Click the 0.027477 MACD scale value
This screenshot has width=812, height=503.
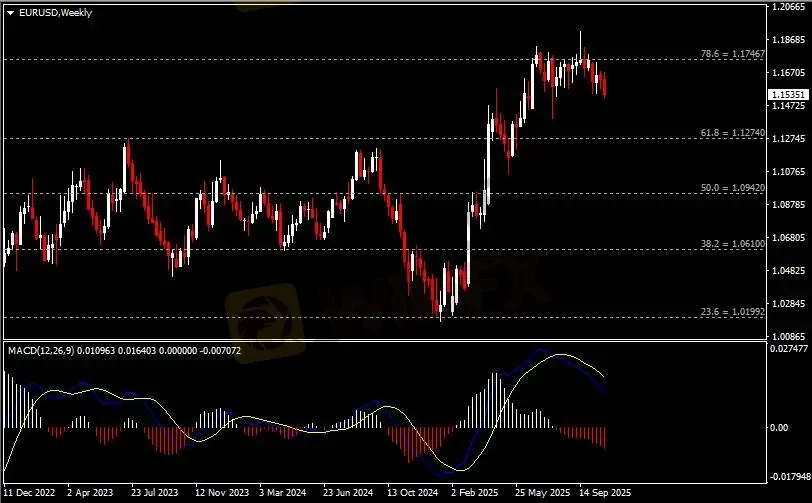pyautogui.click(x=787, y=348)
